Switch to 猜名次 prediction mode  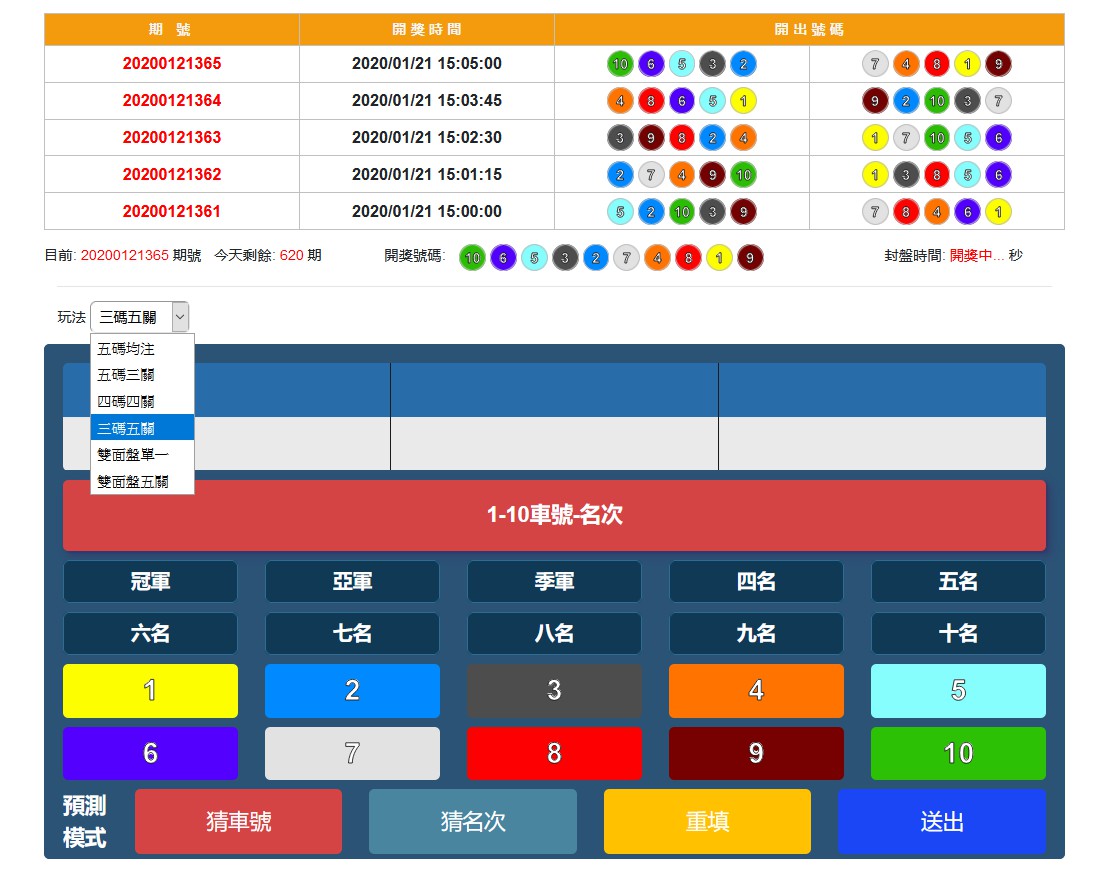coord(472,821)
